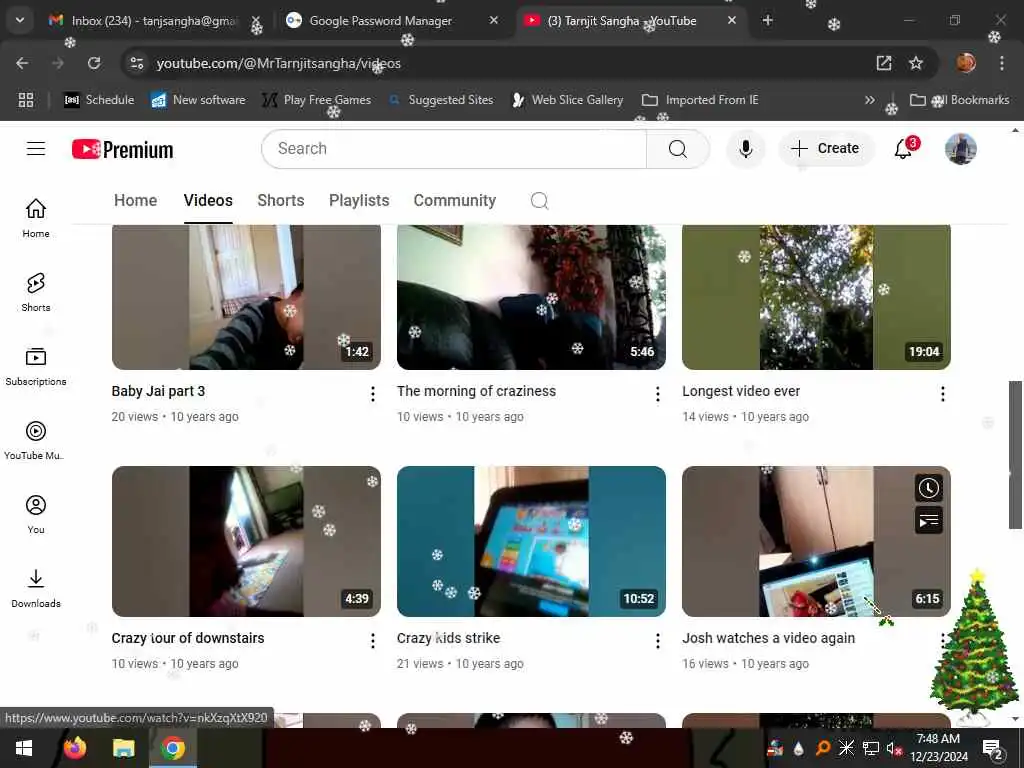This screenshot has height=768, width=1024.
Task: Select the channel Community tab
Action: [x=455, y=200]
